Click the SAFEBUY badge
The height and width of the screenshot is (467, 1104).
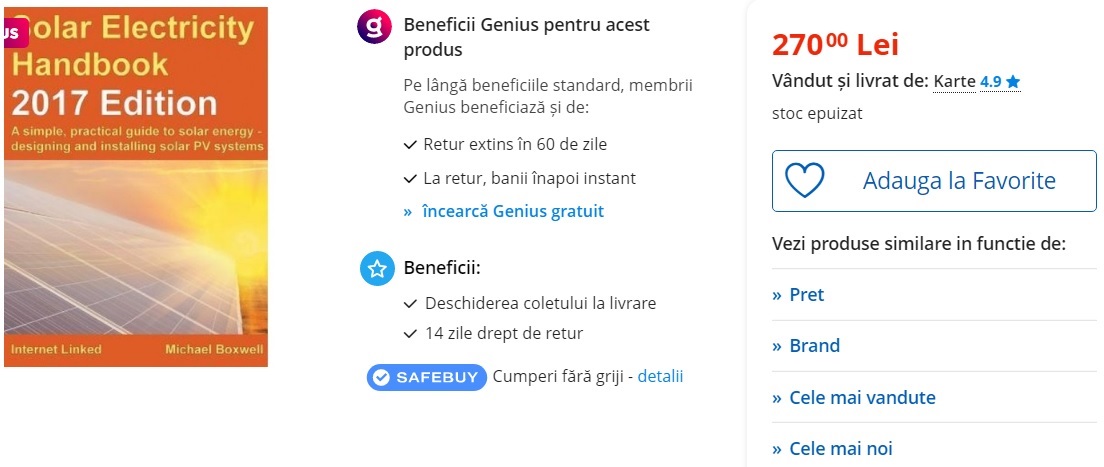tap(427, 377)
